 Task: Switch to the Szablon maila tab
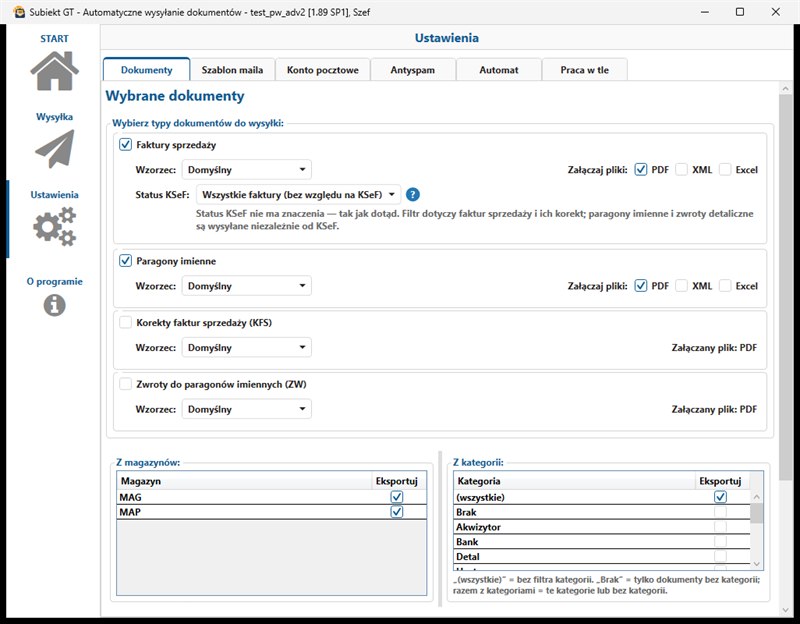coord(232,69)
